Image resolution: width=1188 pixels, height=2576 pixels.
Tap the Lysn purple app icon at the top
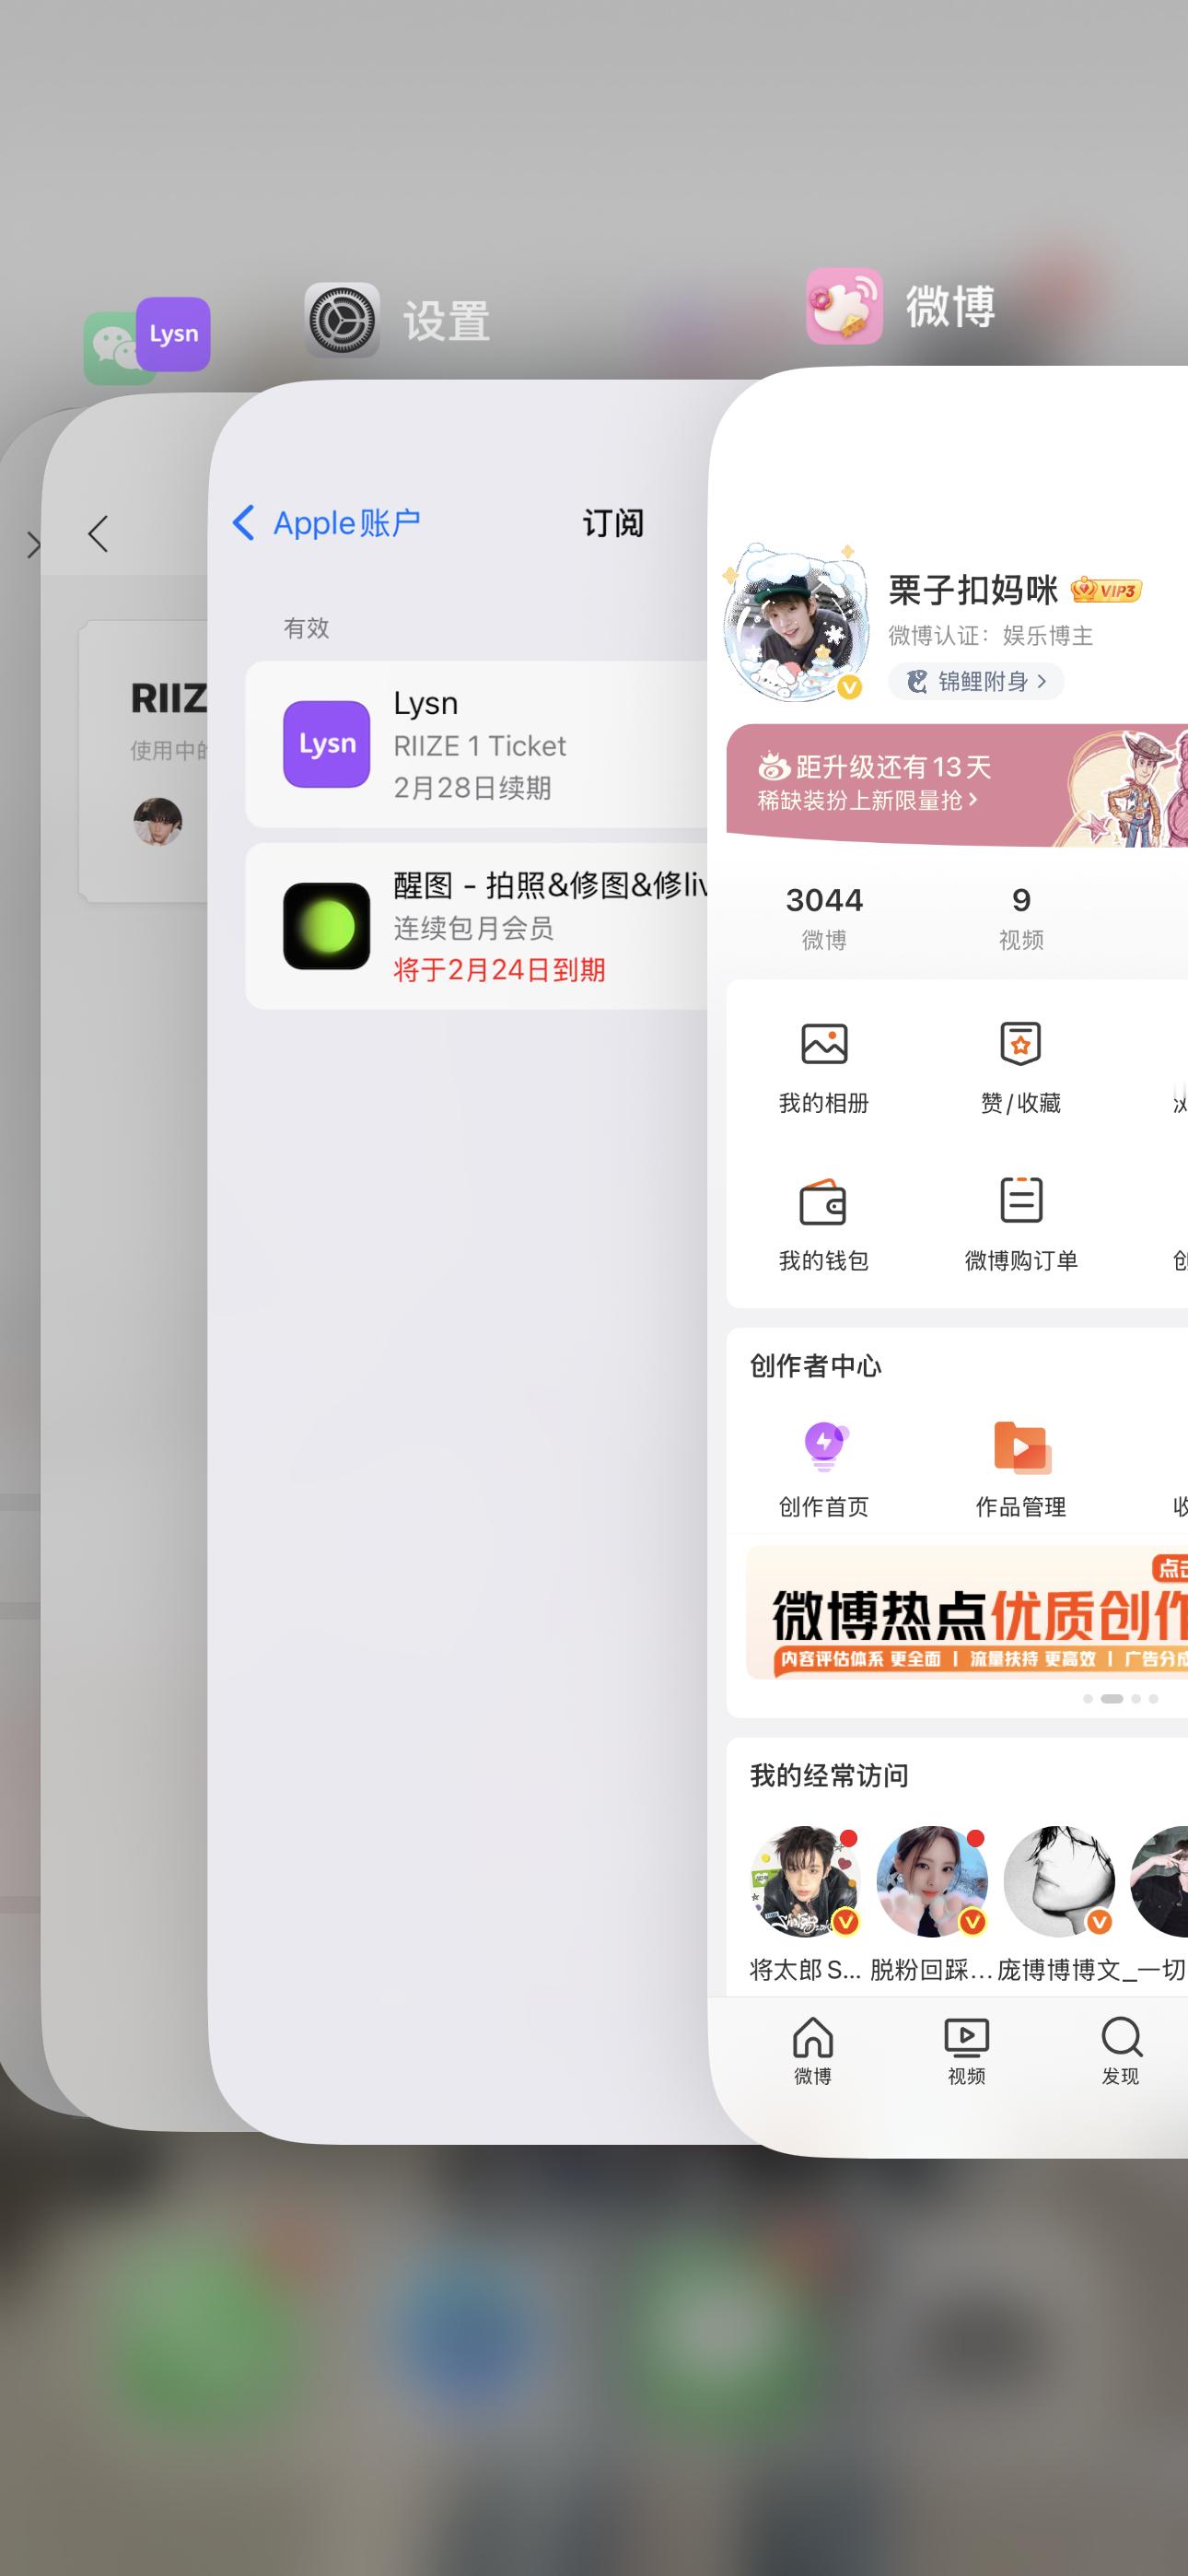pyautogui.click(x=173, y=334)
